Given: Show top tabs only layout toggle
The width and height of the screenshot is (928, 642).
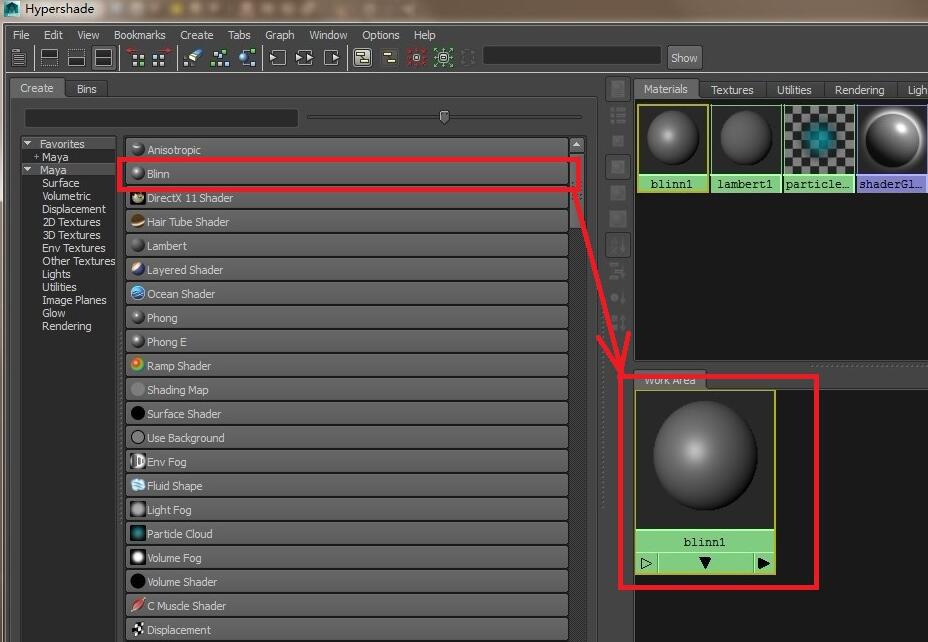Looking at the screenshot, I should [49, 58].
